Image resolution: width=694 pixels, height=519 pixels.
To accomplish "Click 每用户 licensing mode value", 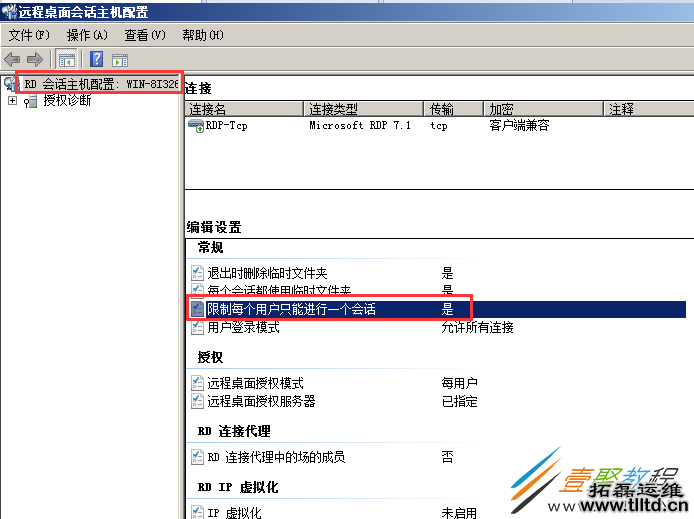I will pyautogui.click(x=459, y=383).
